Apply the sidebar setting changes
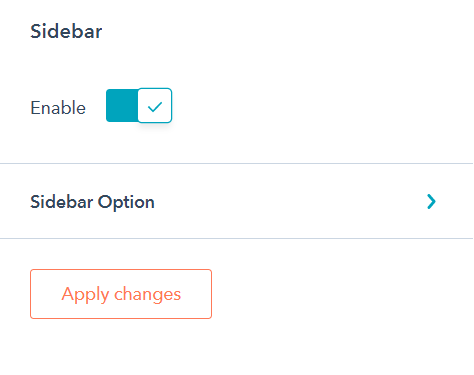474x375 pixels. click(121, 294)
